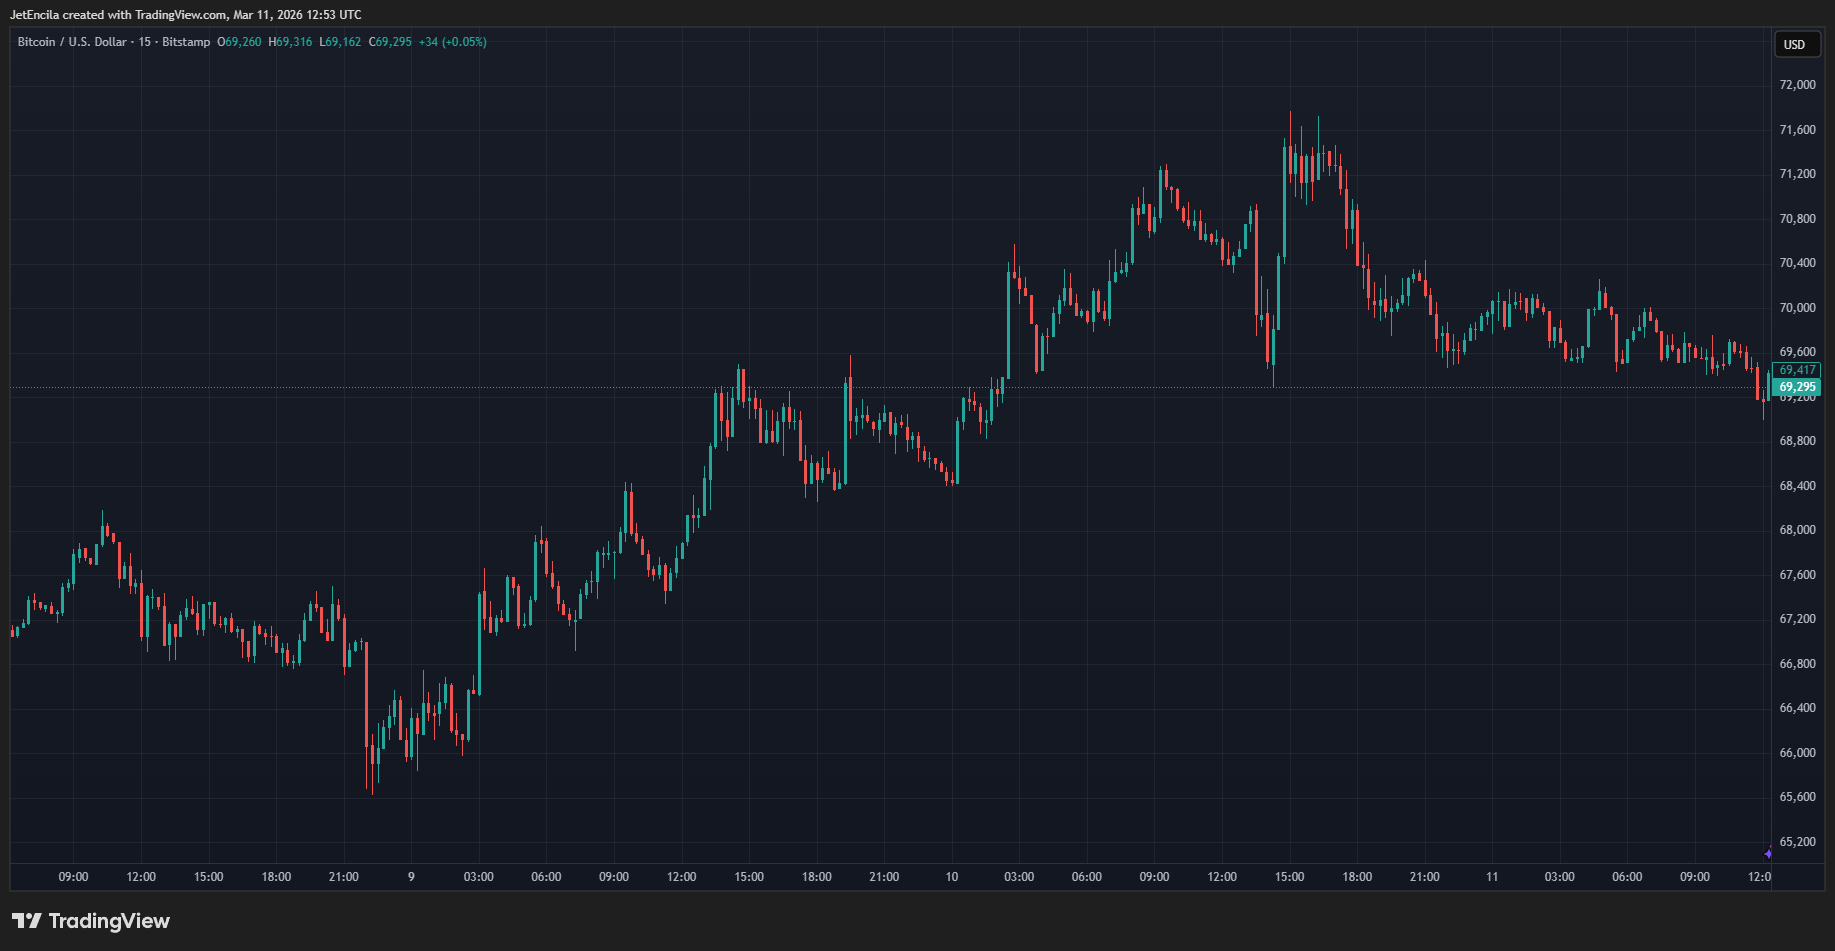Click the high price value H69,316

point(290,42)
